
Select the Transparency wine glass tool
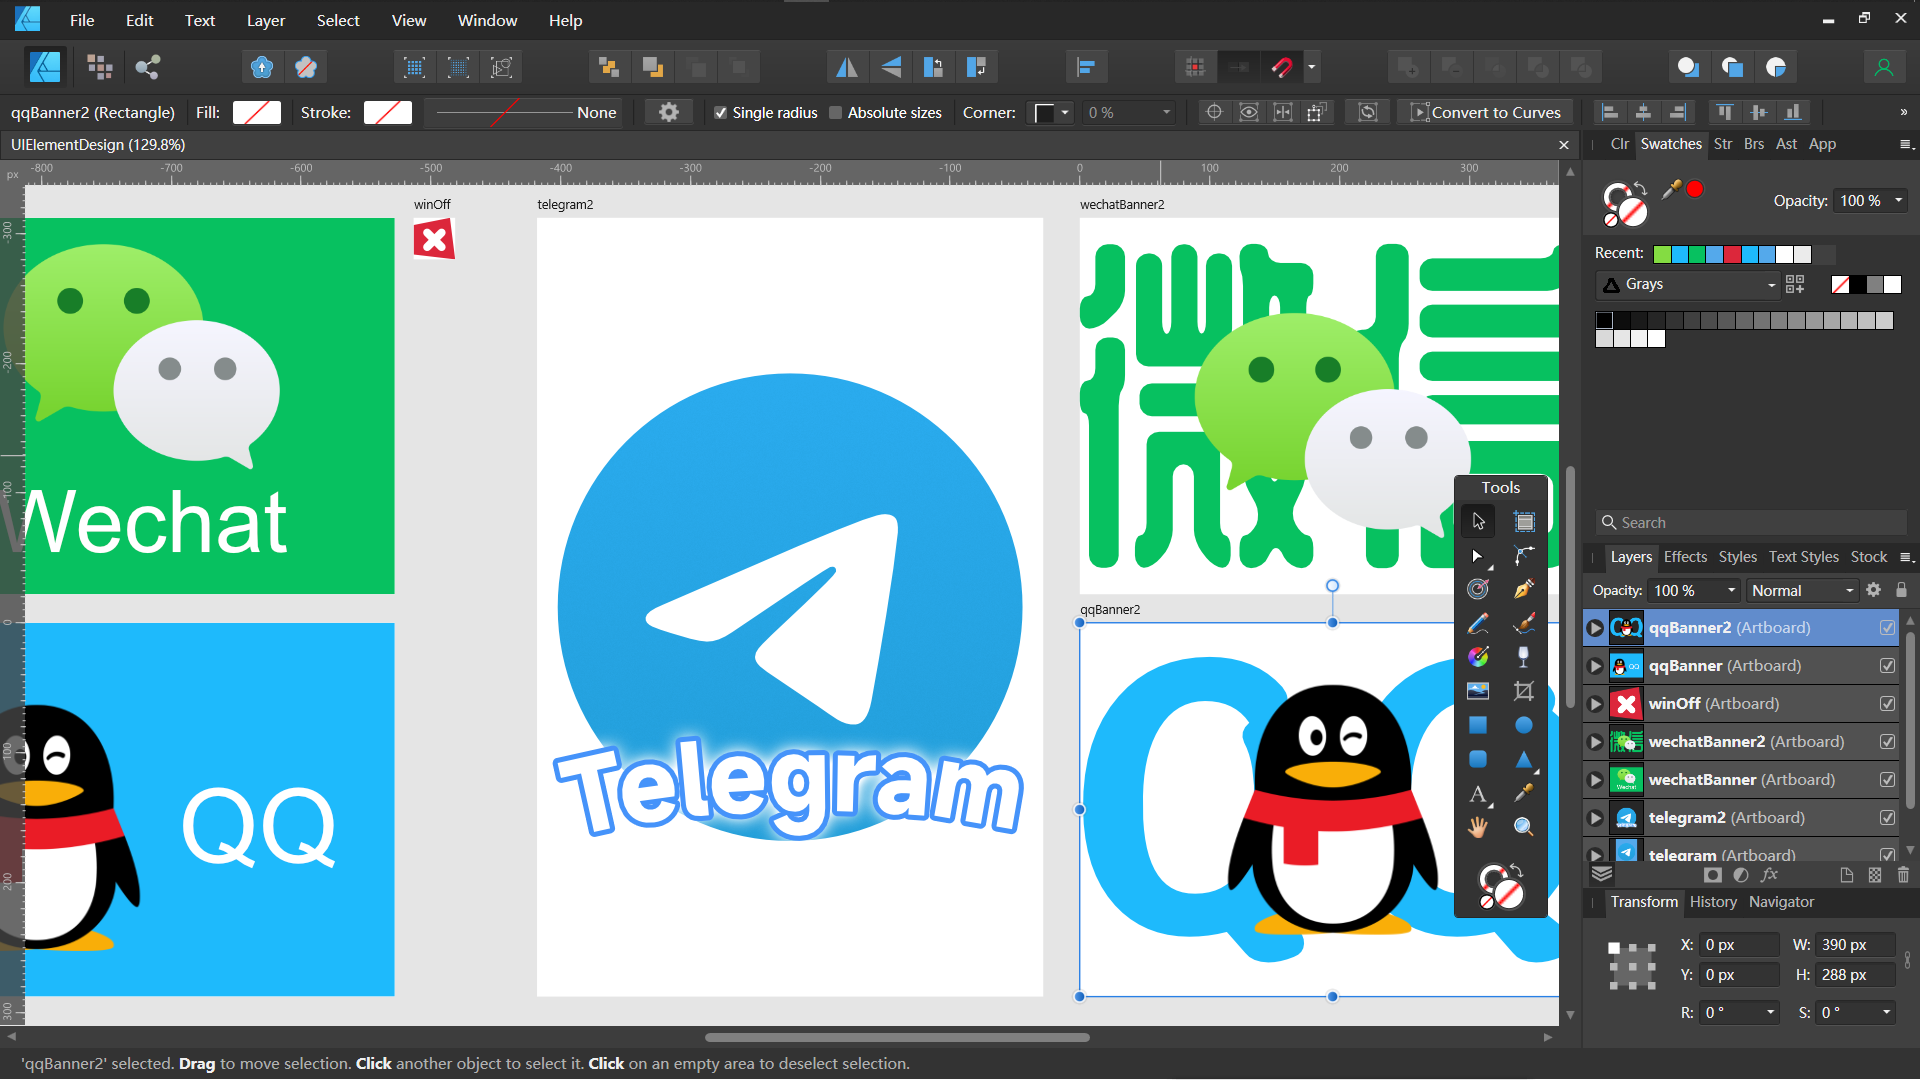pyautogui.click(x=1524, y=657)
